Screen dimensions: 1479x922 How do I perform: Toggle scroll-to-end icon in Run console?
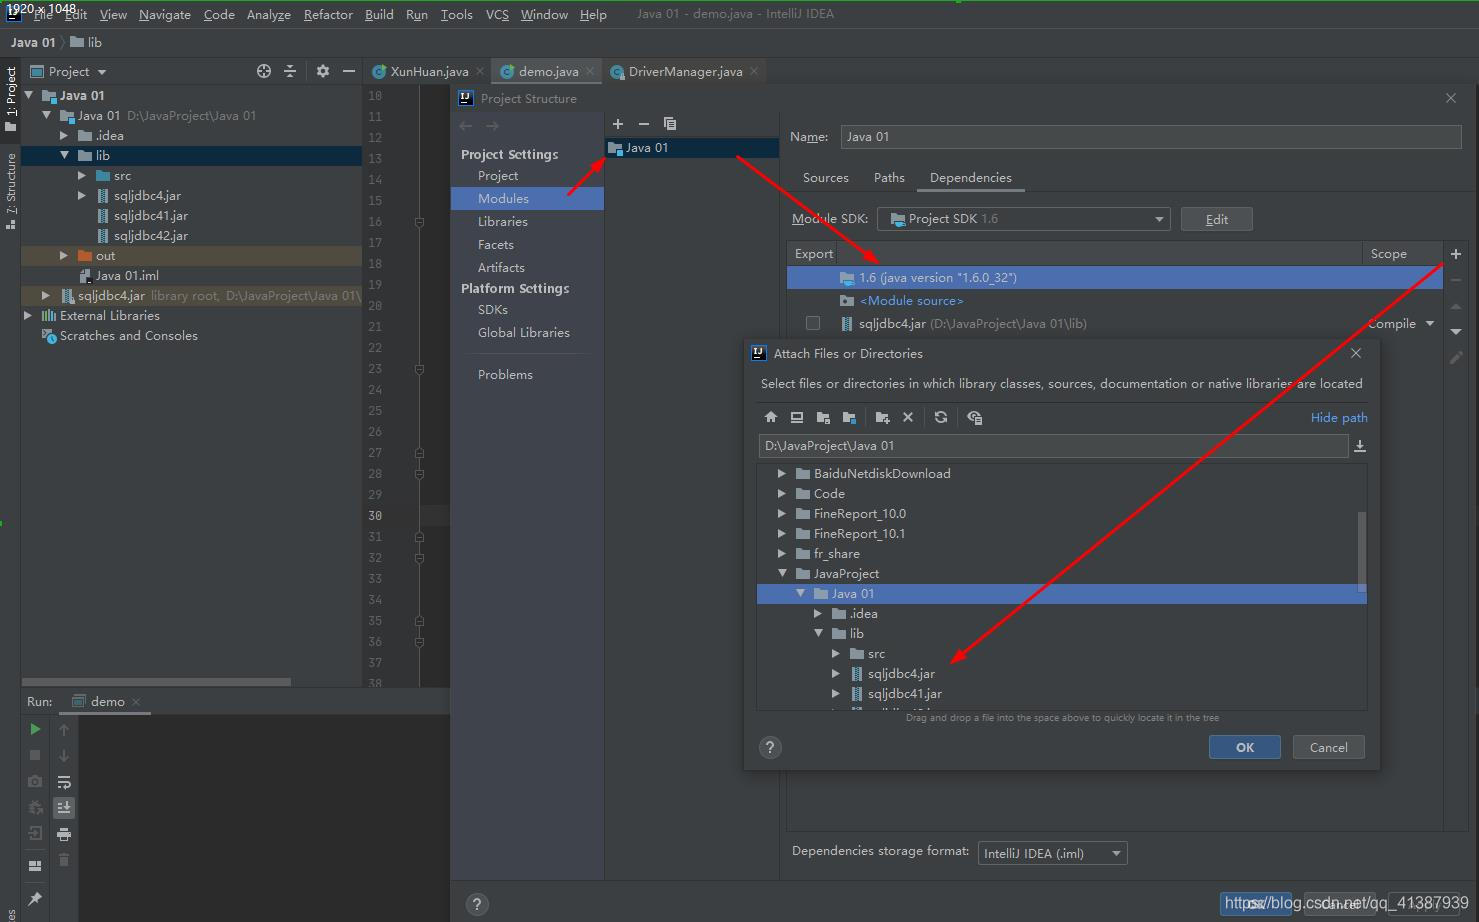click(64, 808)
